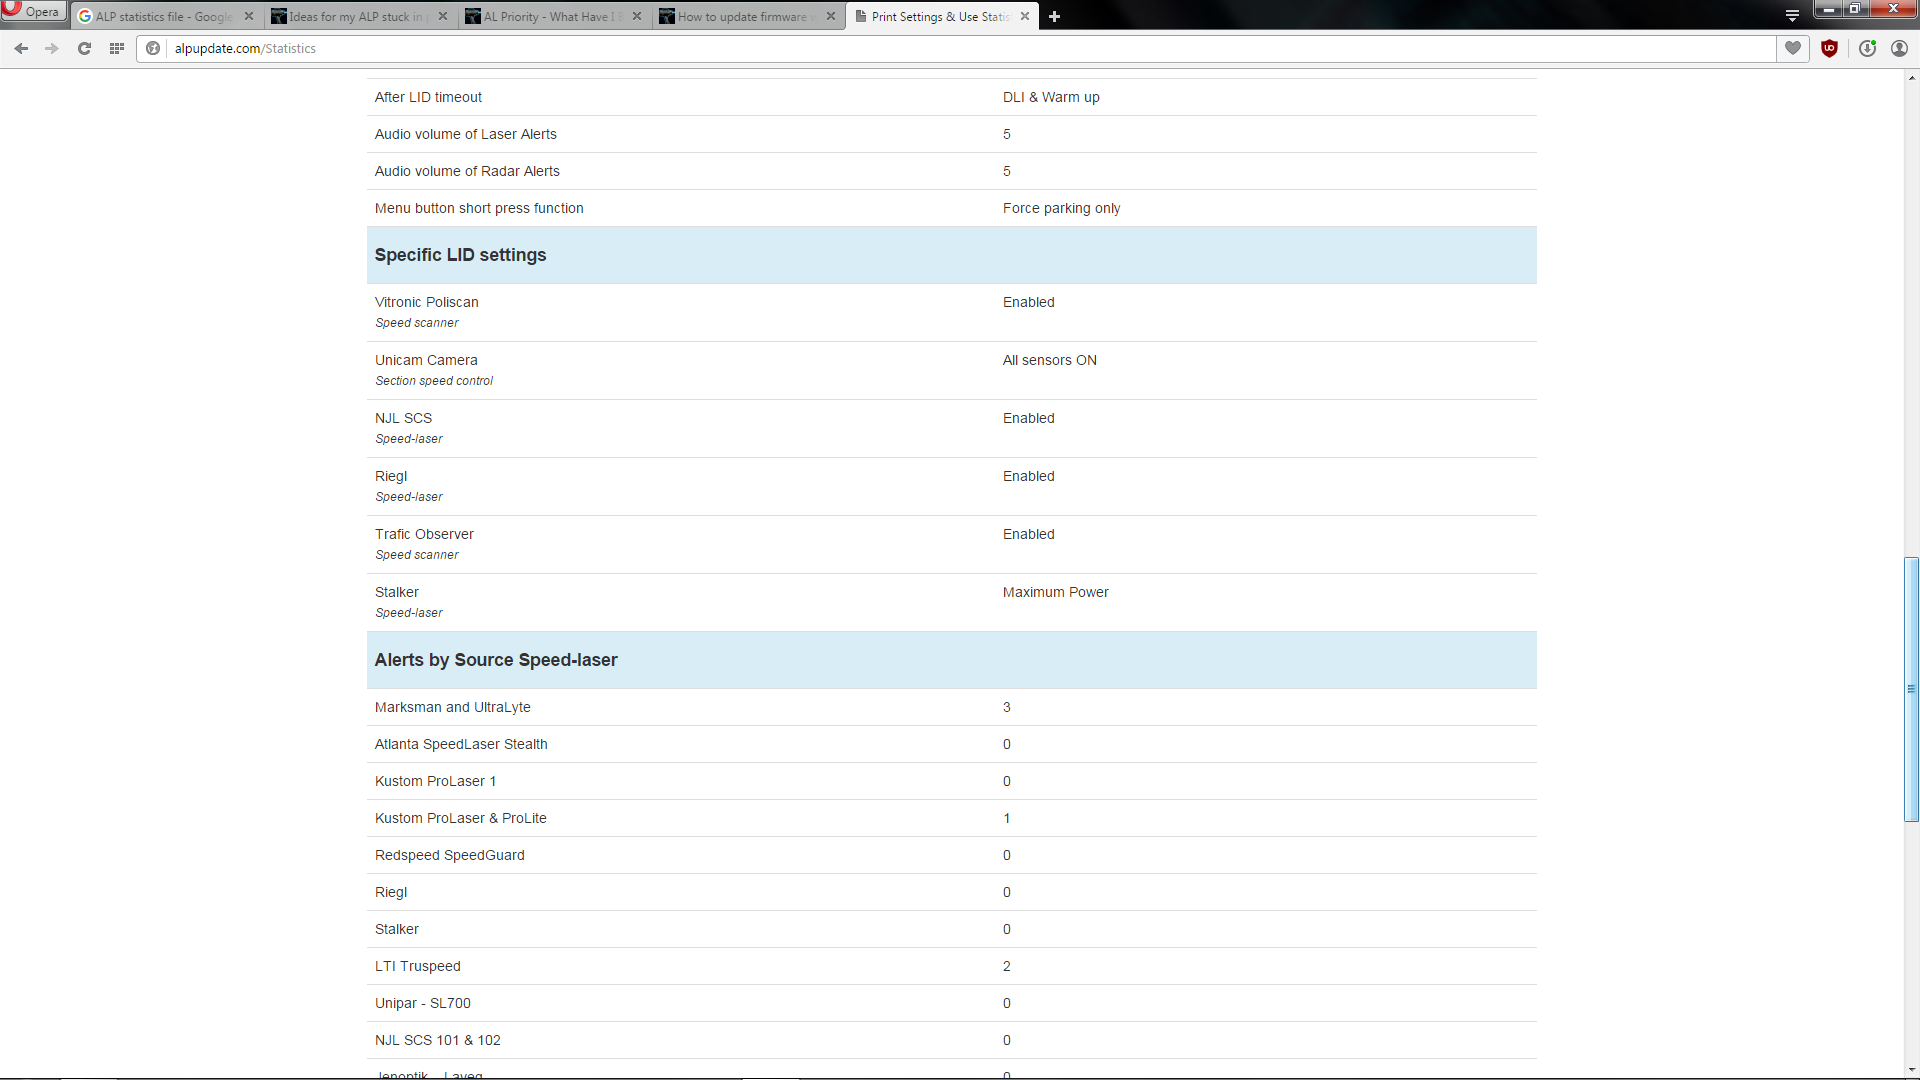Click the browser back arrow
The image size is (1920, 1080).
[21, 48]
